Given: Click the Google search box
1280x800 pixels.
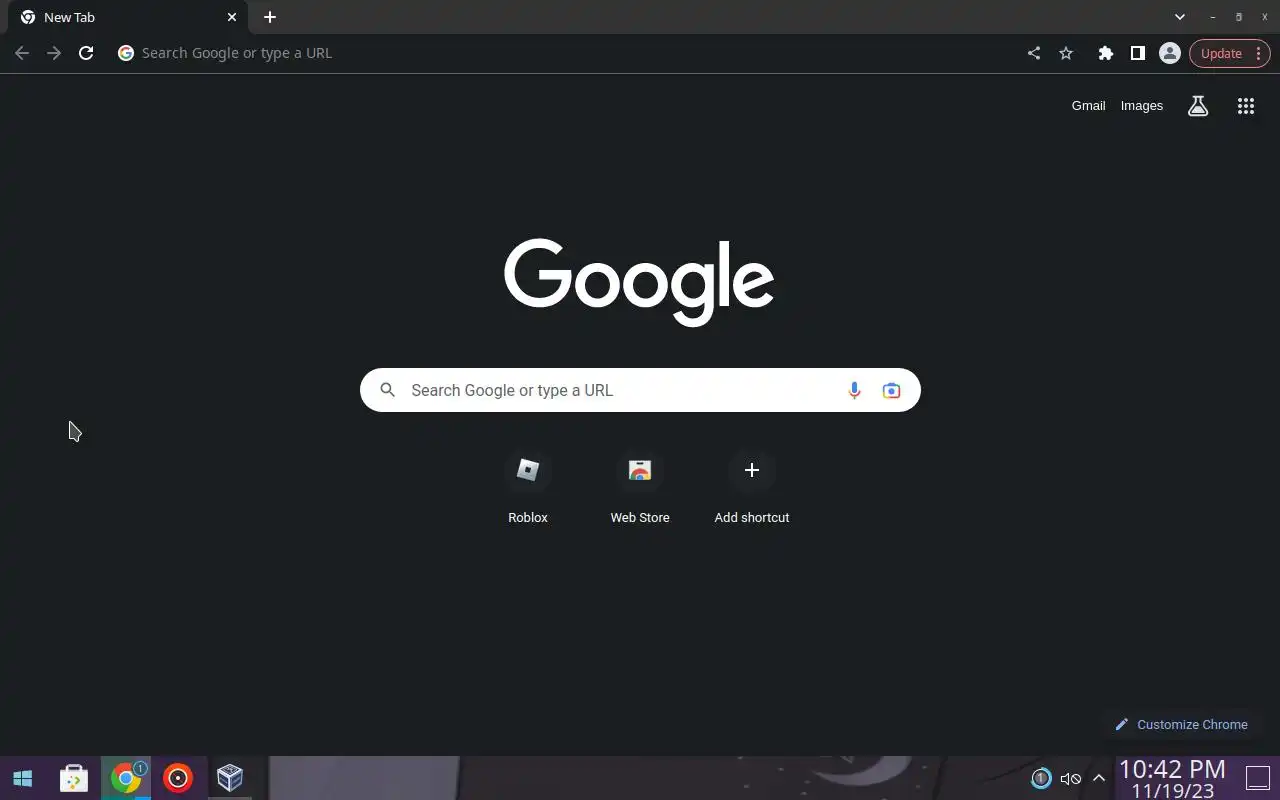Looking at the screenshot, I should click(x=640, y=390).
